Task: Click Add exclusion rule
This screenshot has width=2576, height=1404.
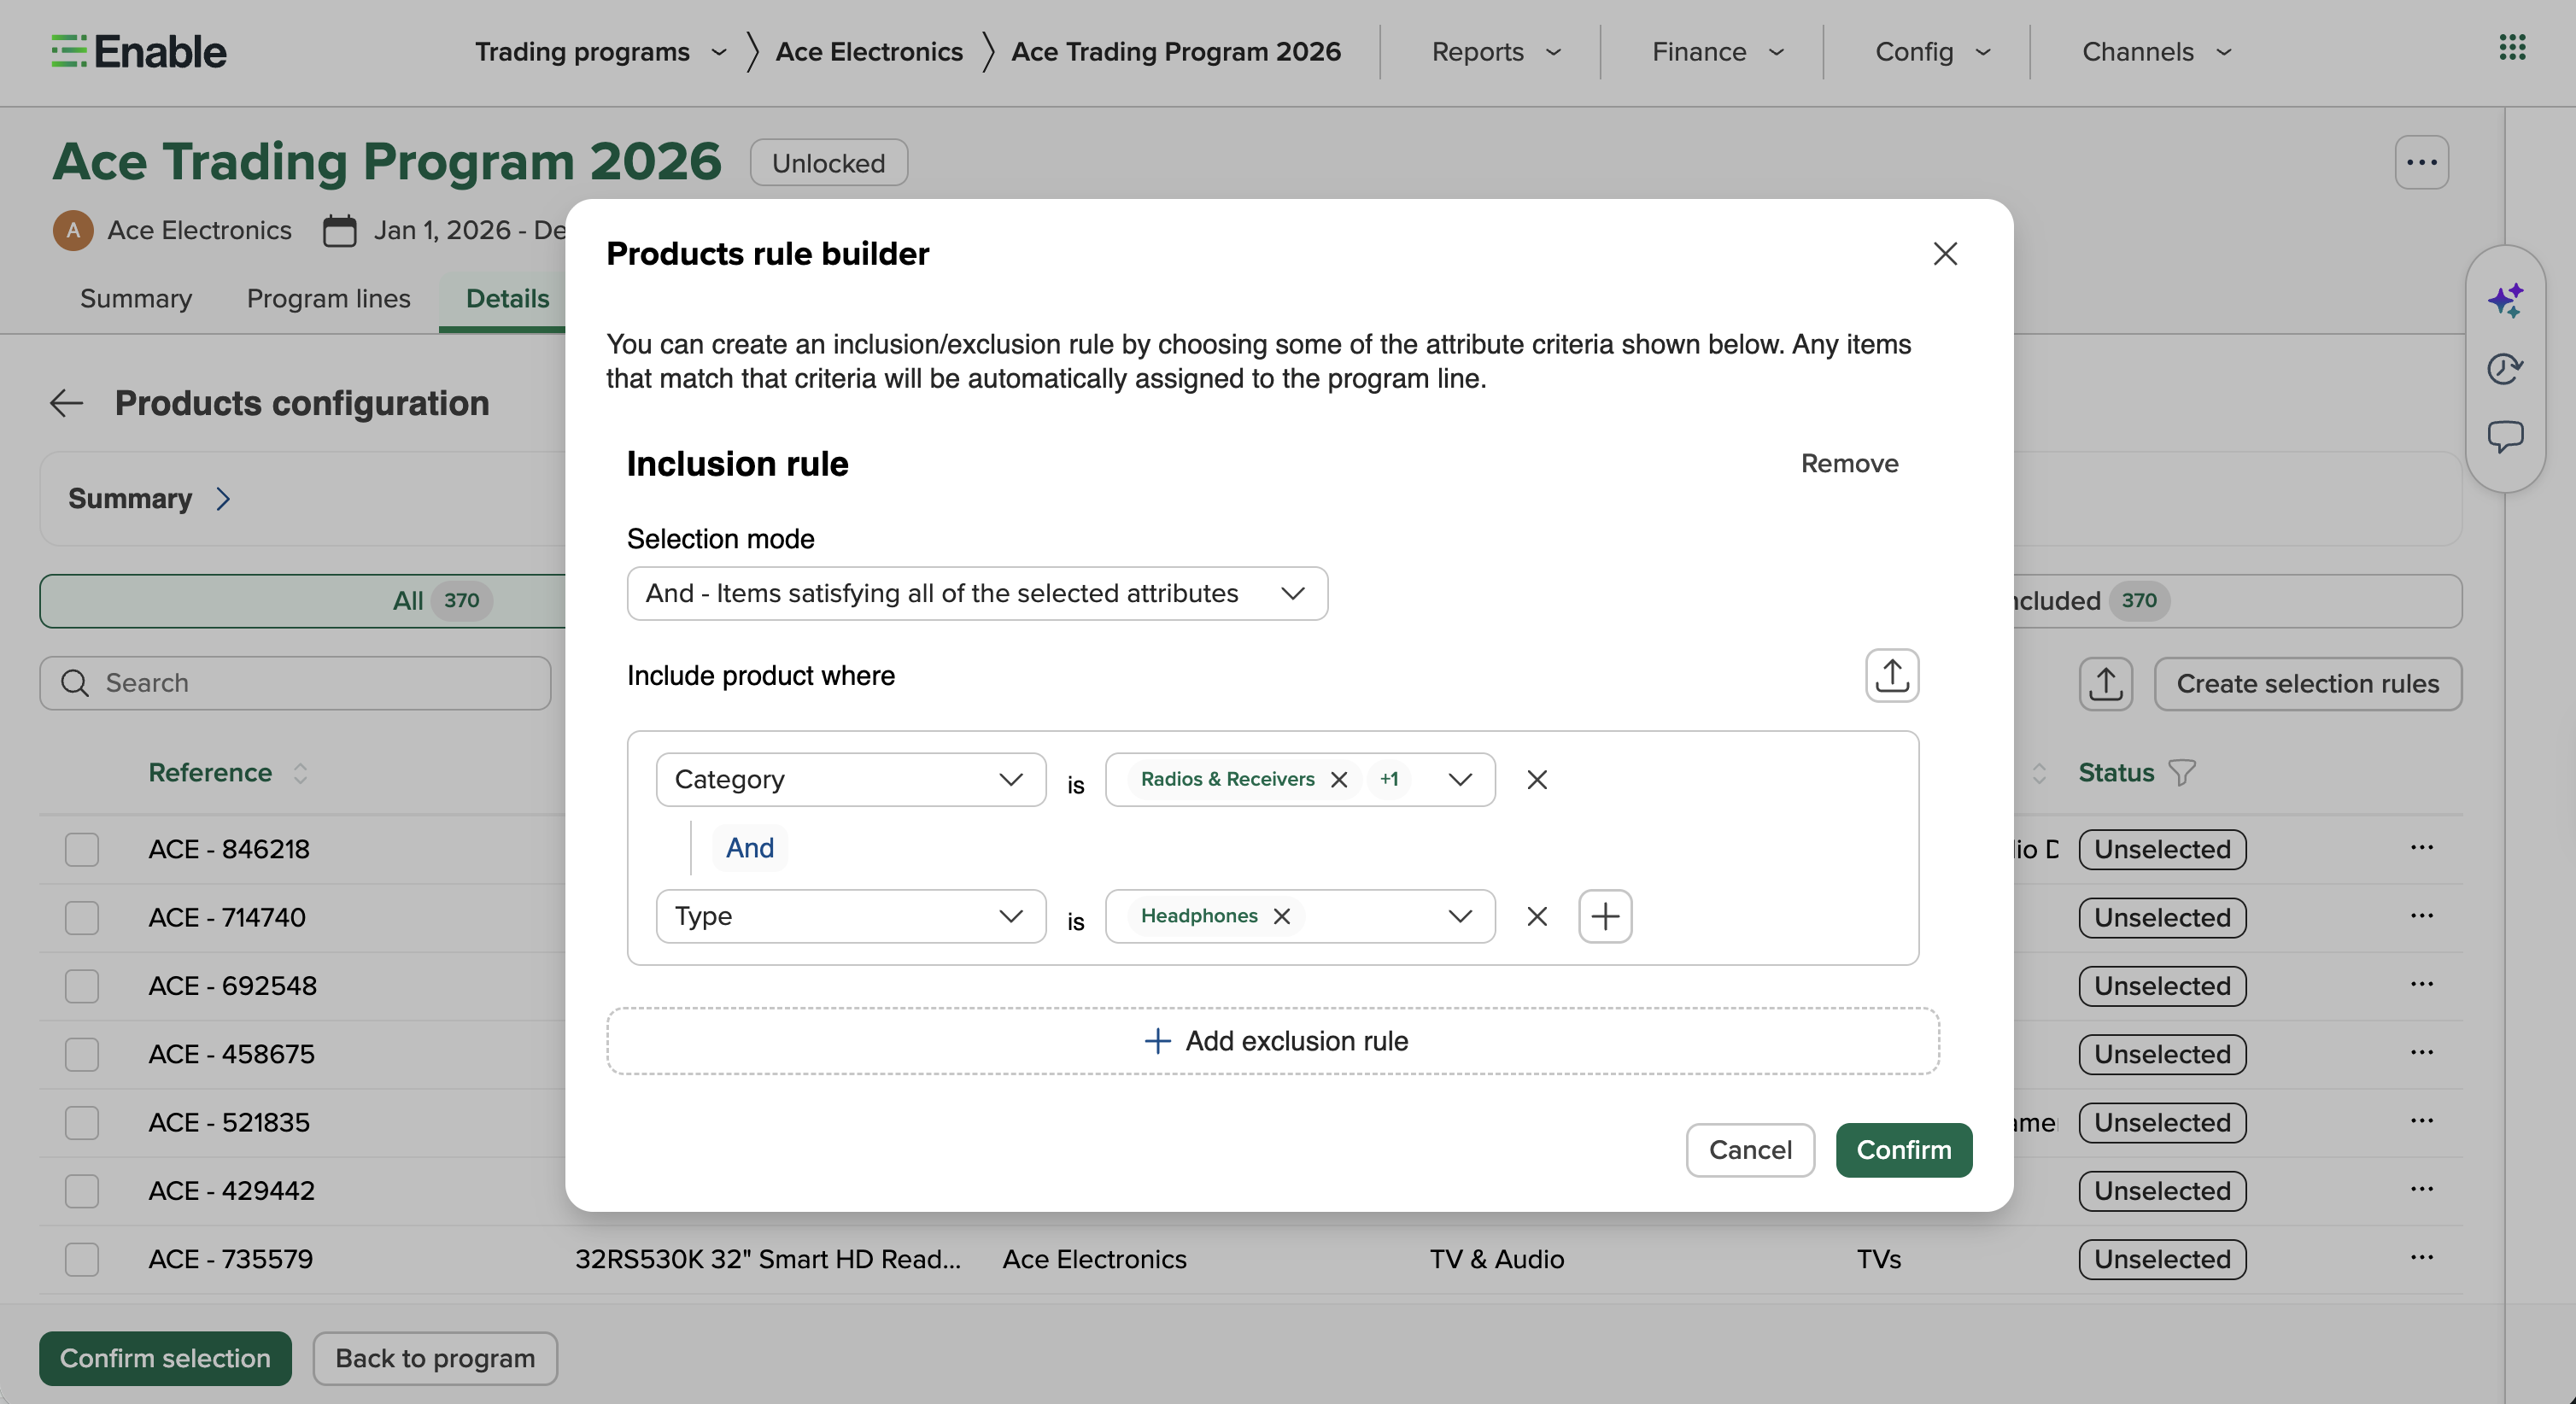Action: (1272, 1041)
